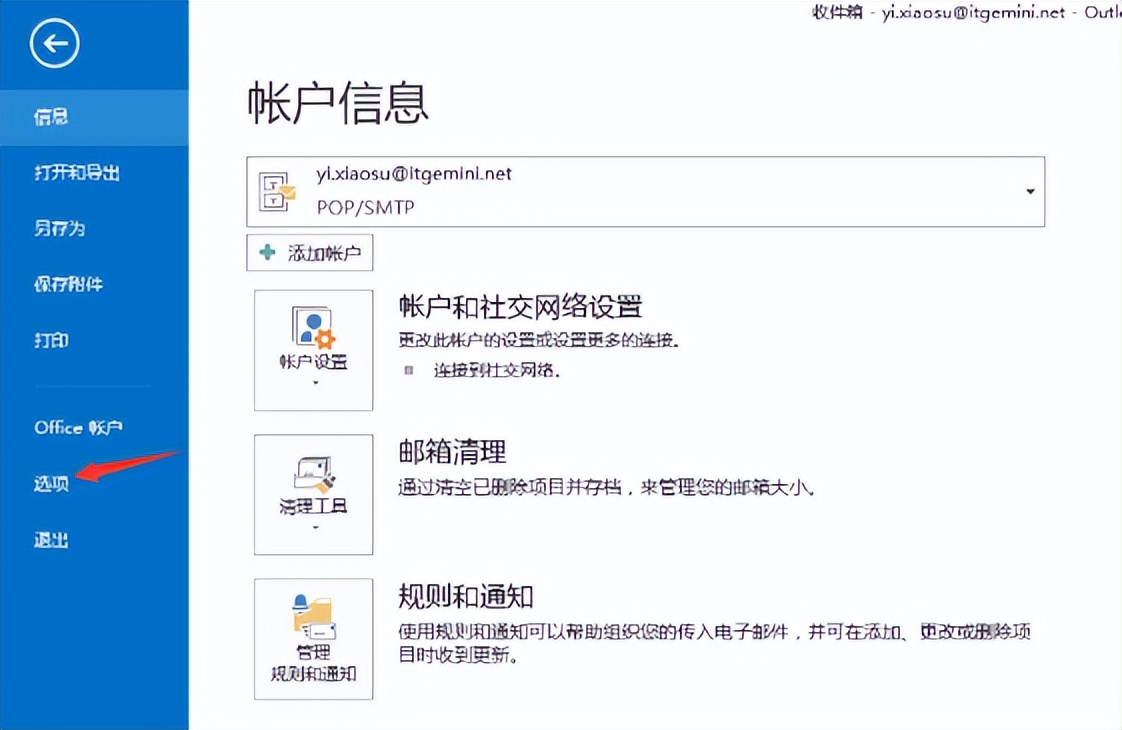Image resolution: width=1122 pixels, height=730 pixels.
Task: Select the 管理规则和通知 (Manage Rules) icon
Action: pyautogui.click(x=313, y=620)
